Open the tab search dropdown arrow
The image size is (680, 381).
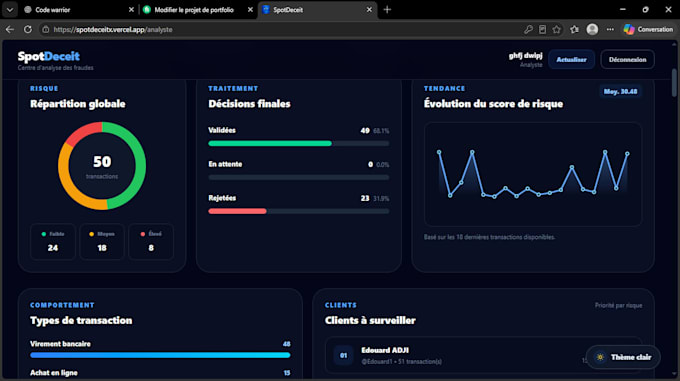point(10,10)
